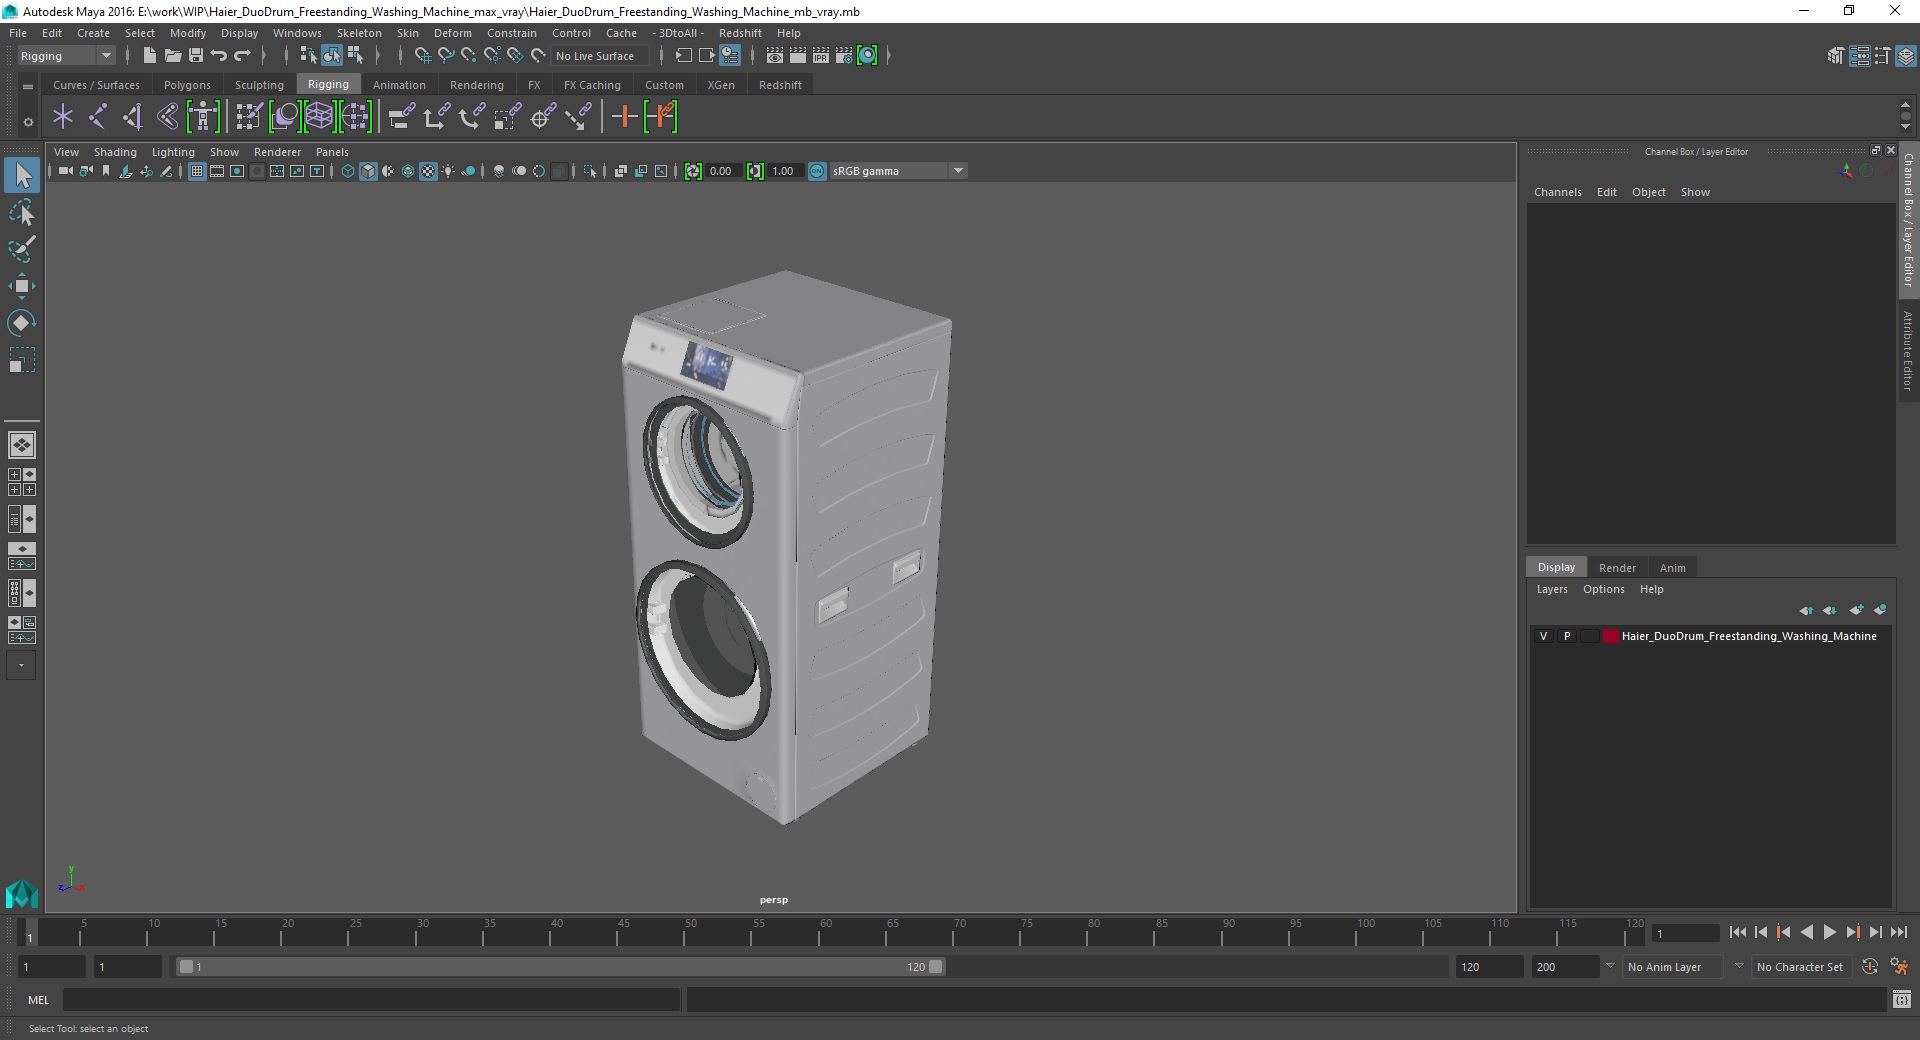
Task: Open Layers menu in layer editor
Action: 1552,589
